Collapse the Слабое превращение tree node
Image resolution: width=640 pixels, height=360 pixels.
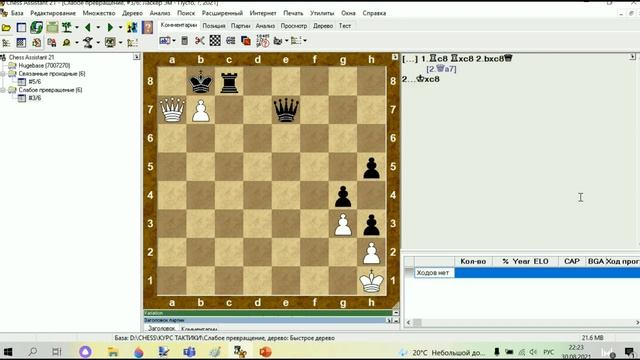3,90
